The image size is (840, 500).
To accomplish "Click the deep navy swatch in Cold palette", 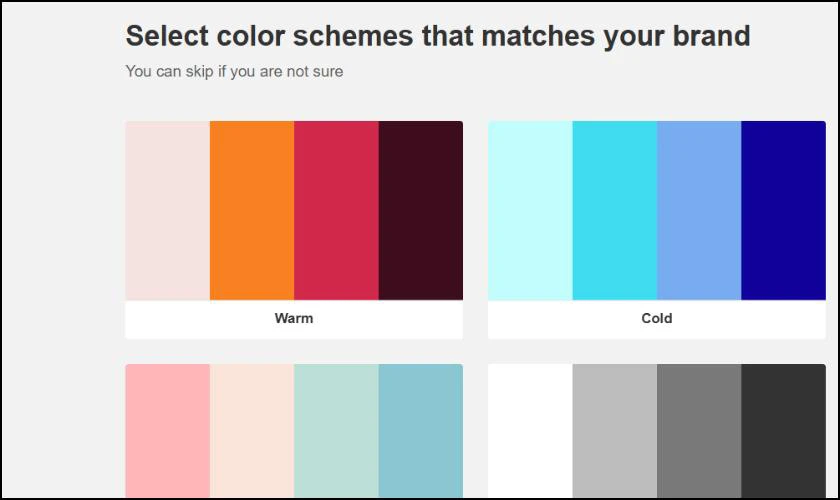I will (x=784, y=211).
